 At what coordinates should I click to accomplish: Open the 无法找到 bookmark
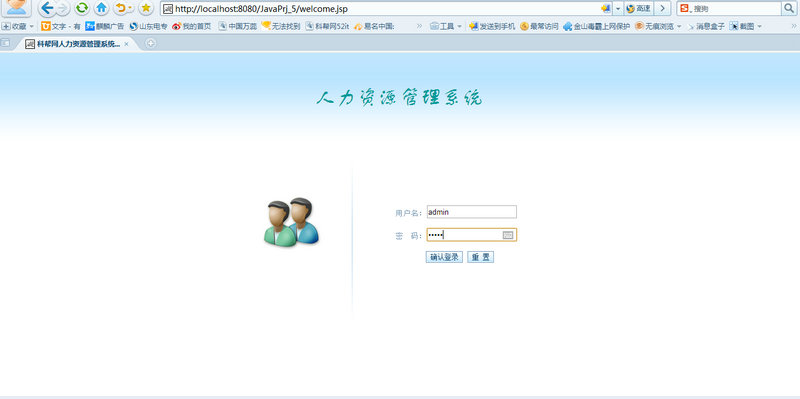pyautogui.click(x=281, y=26)
